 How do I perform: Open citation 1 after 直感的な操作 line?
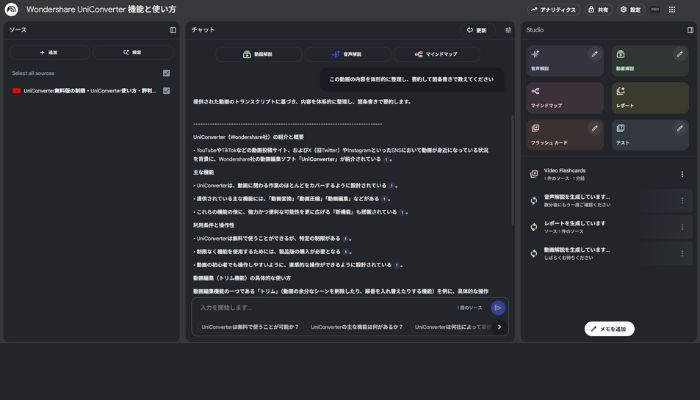pyautogui.click(x=396, y=265)
